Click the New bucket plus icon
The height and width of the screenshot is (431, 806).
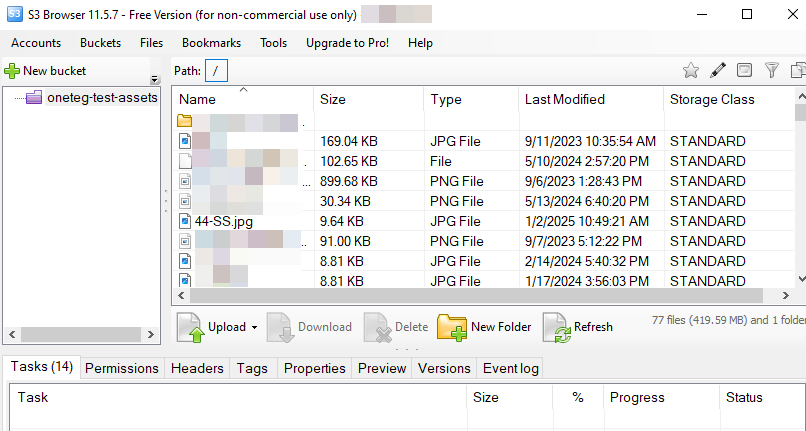pyautogui.click(x=12, y=71)
